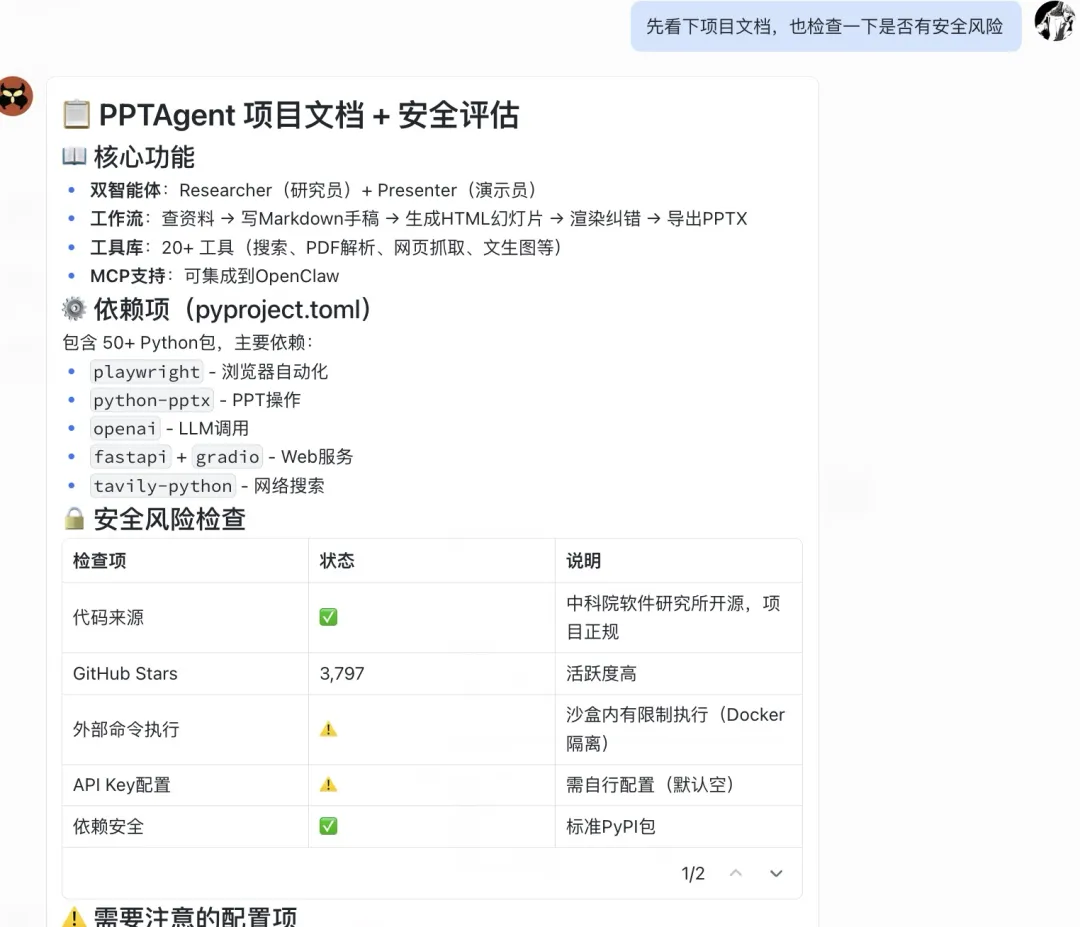This screenshot has height=927, width=1080.
Task: Click the MCP支持 bullet line
Action: (215, 276)
